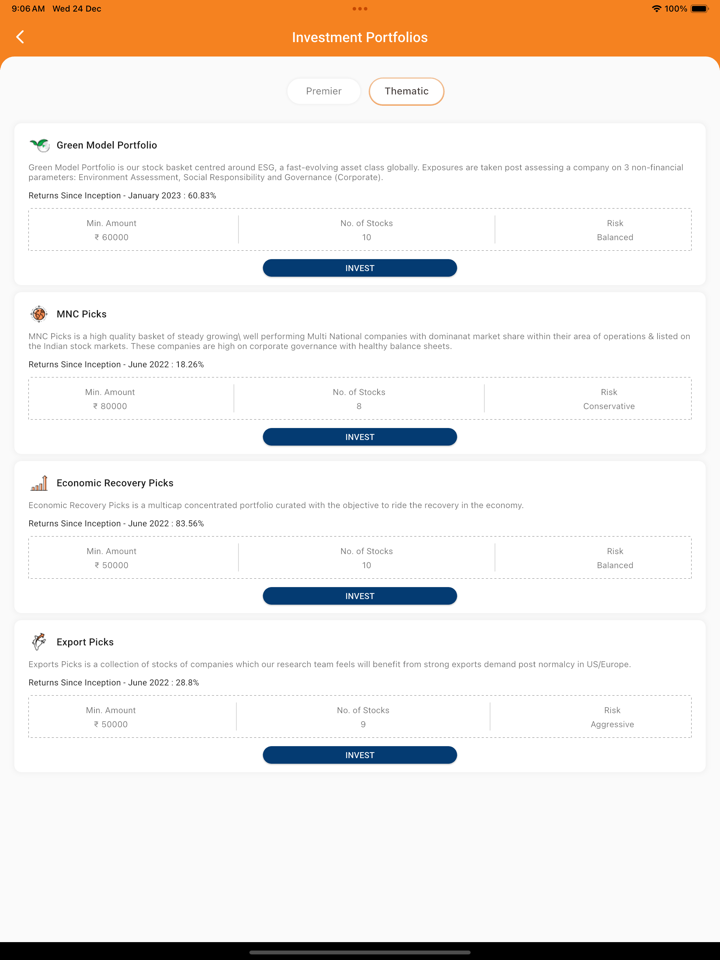Switch to the Premier tab

point(324,91)
